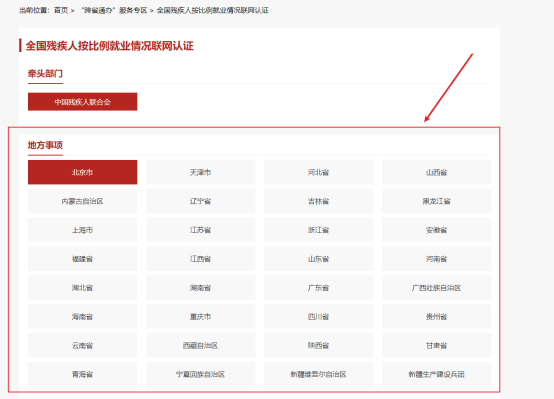The image size is (554, 399).
Task: Pick 云南省 from the grid
Action: (83, 345)
